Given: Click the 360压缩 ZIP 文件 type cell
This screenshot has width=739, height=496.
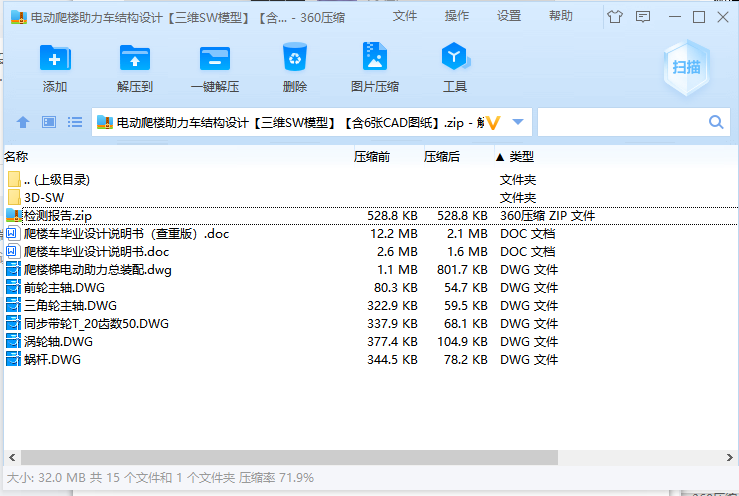Looking at the screenshot, I should coord(547,216).
